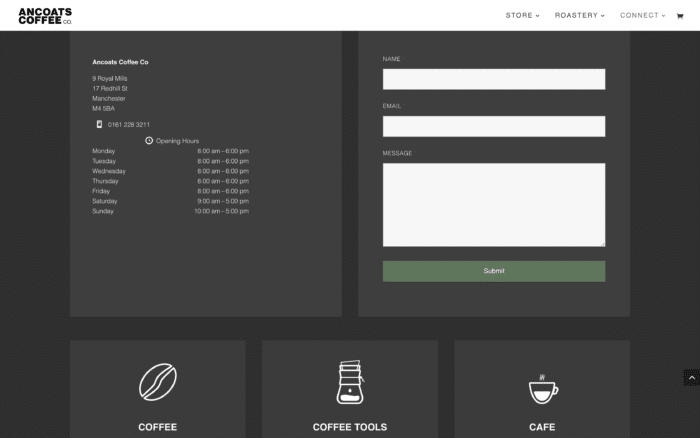Submit the contact form
The height and width of the screenshot is (438, 700).
coord(494,271)
